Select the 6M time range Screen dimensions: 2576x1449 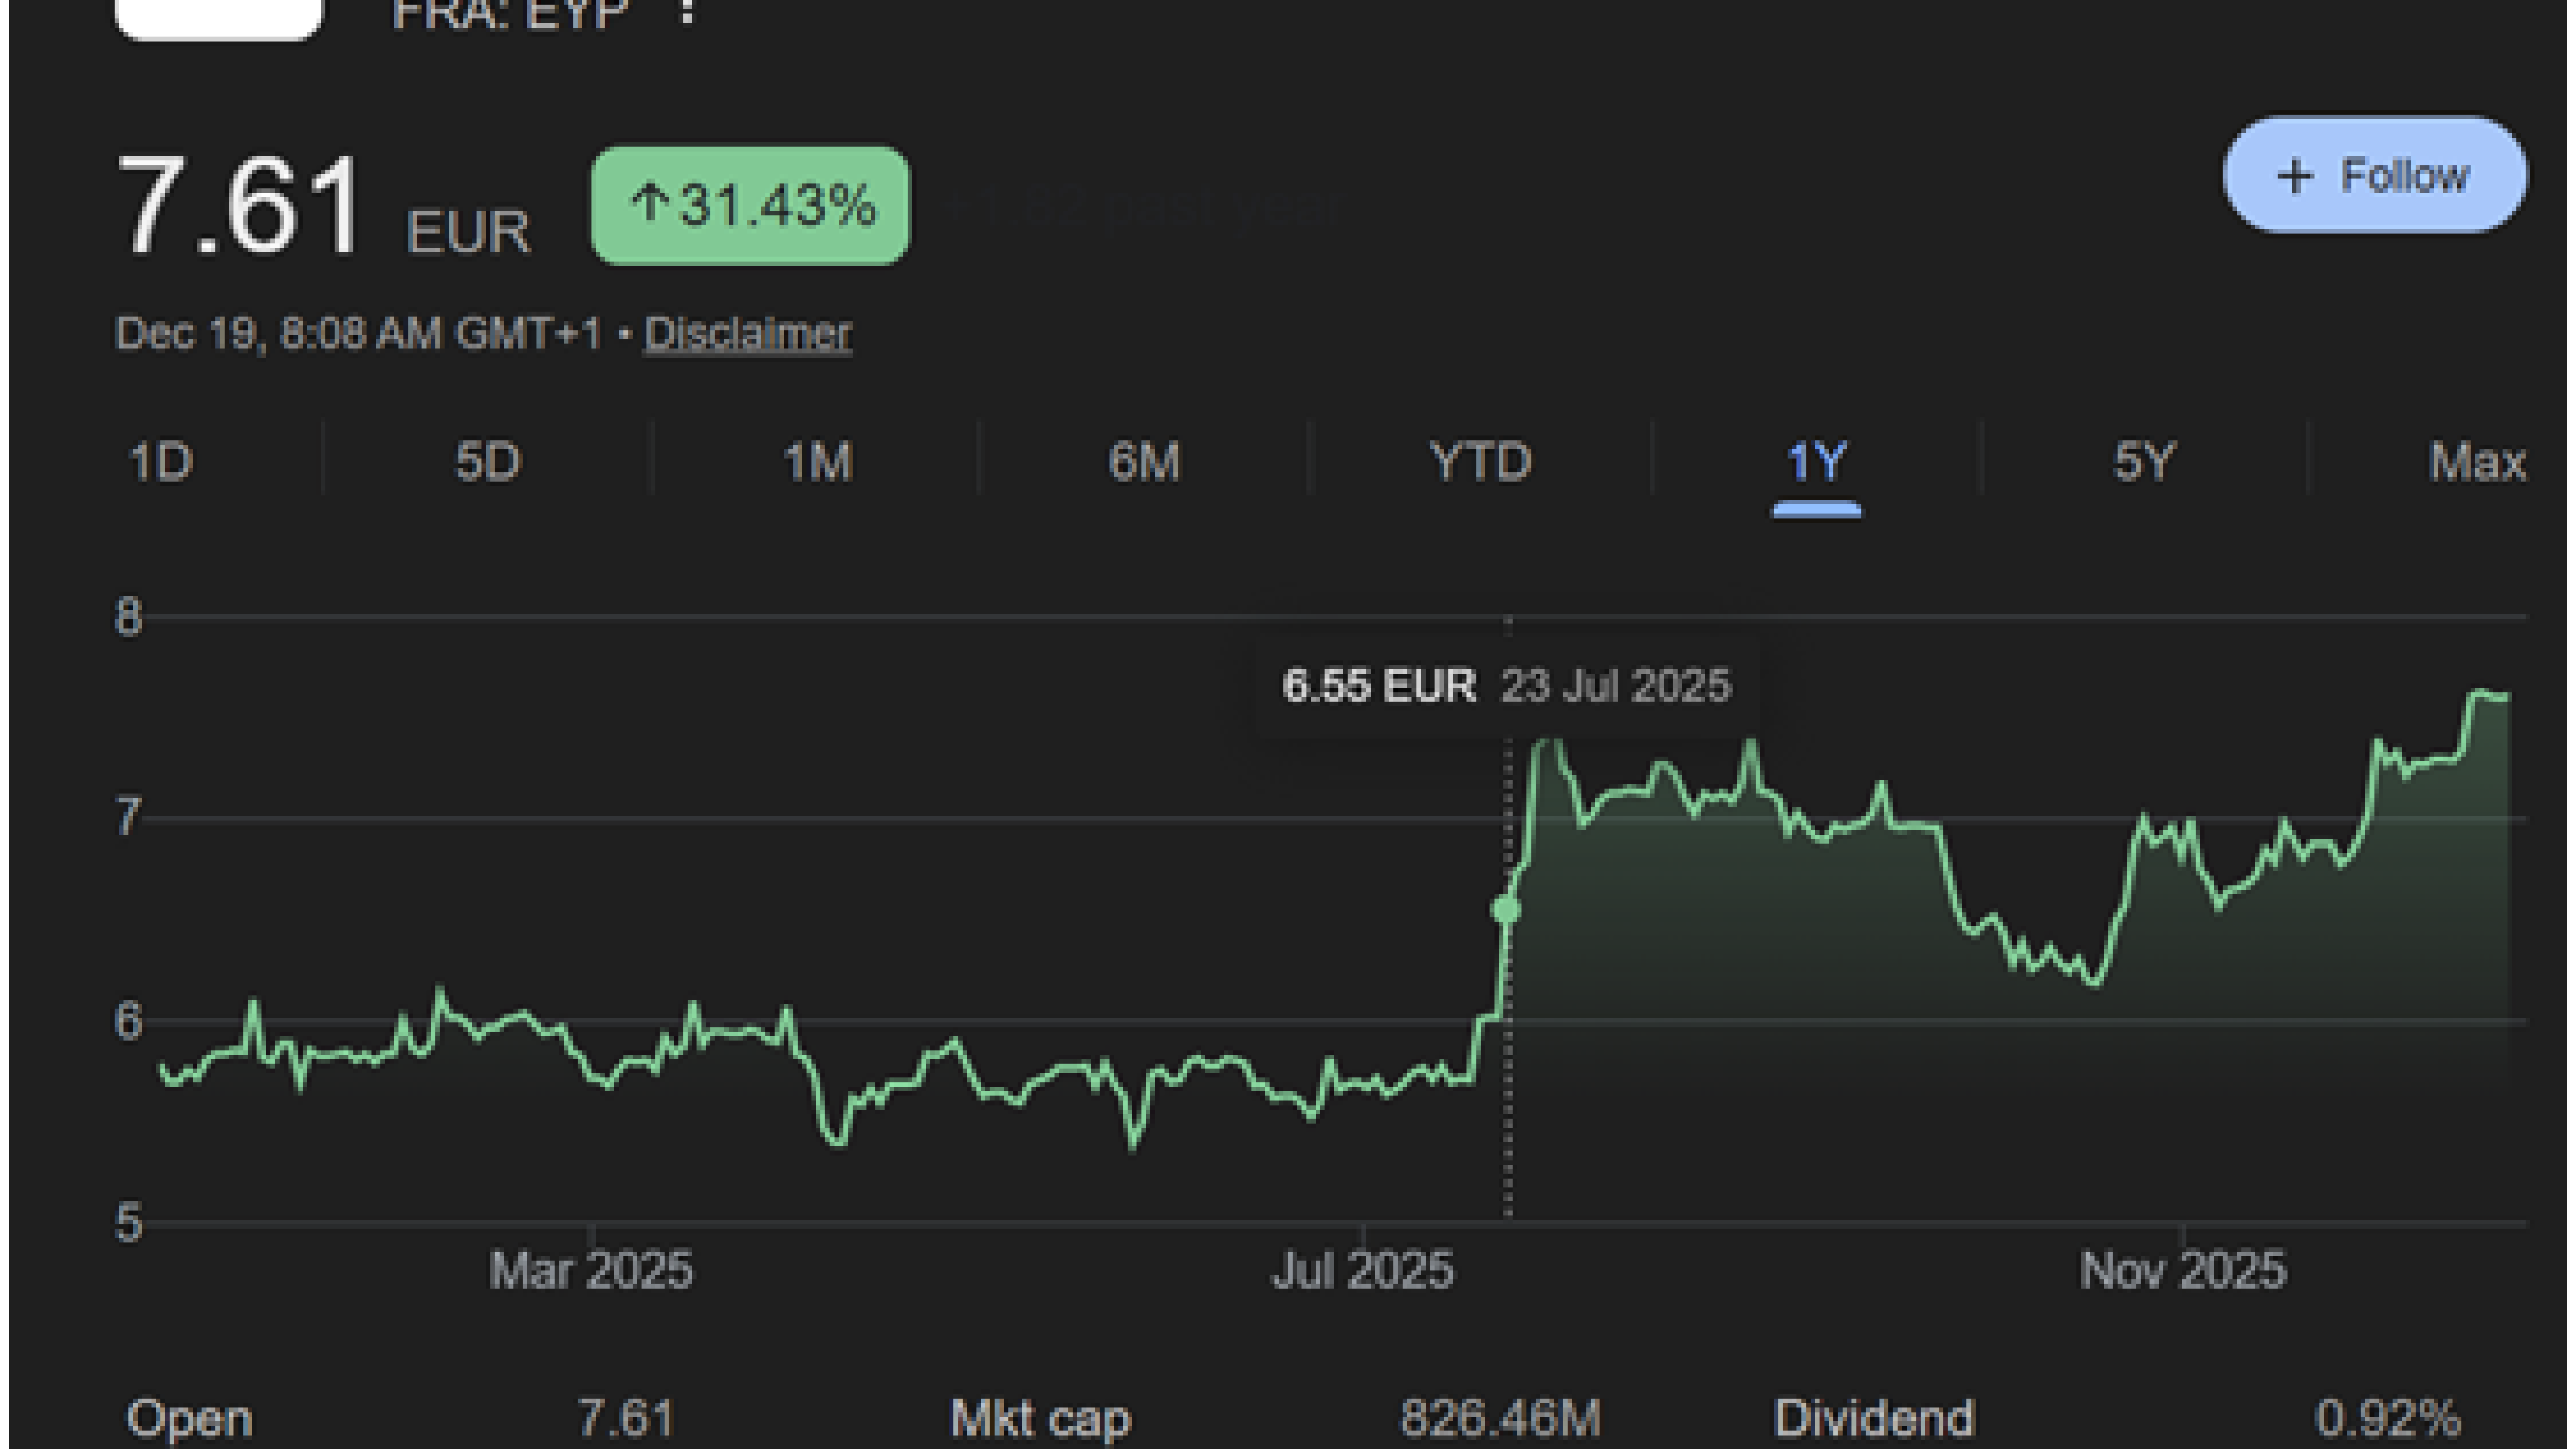click(1144, 462)
